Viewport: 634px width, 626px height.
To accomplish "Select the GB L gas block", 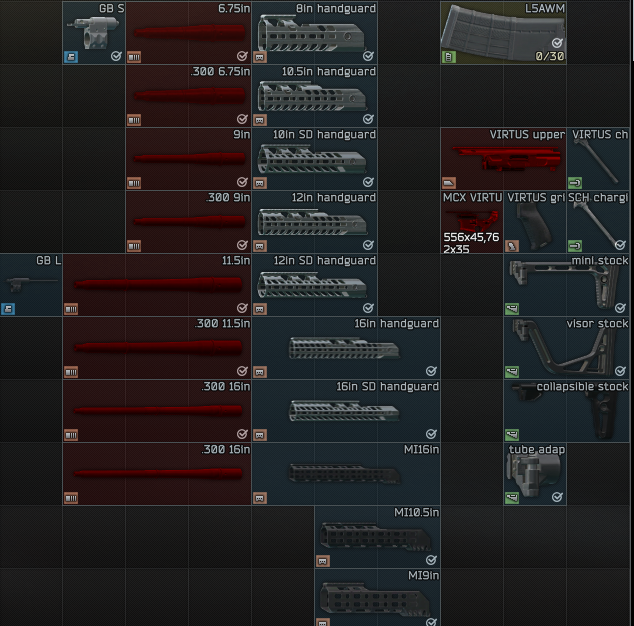I will tap(31, 285).
